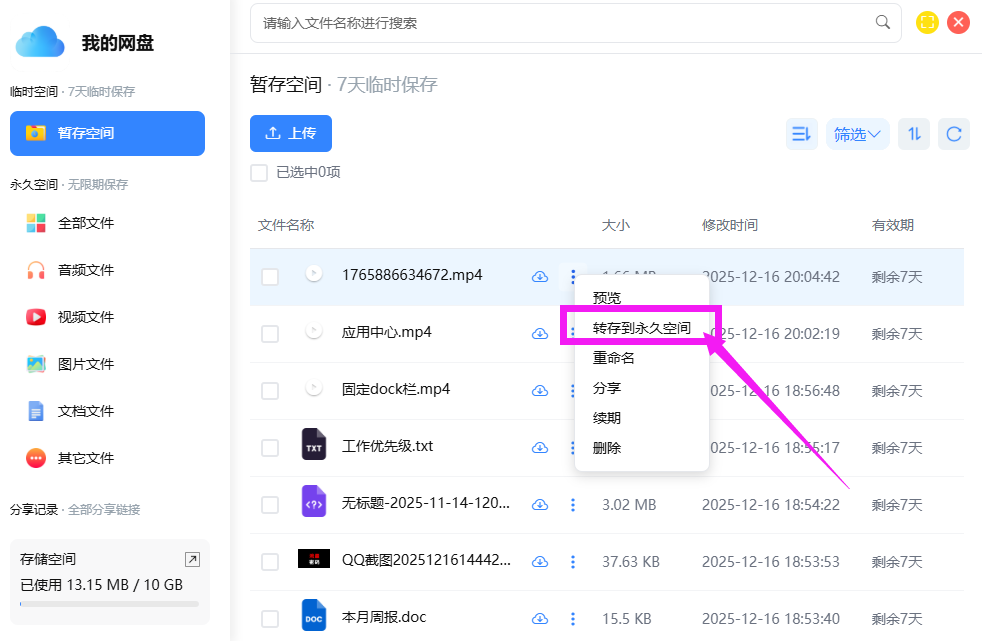Expand the 筛选 filter dropdown

tap(857, 134)
